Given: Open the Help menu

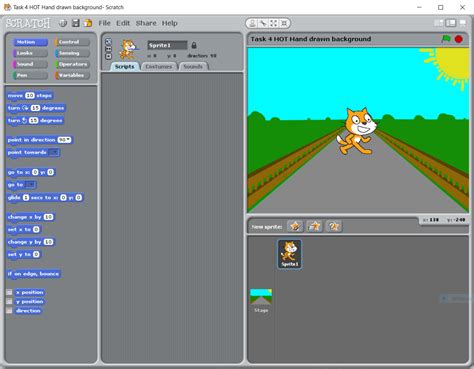Looking at the screenshot, I should [x=170, y=23].
